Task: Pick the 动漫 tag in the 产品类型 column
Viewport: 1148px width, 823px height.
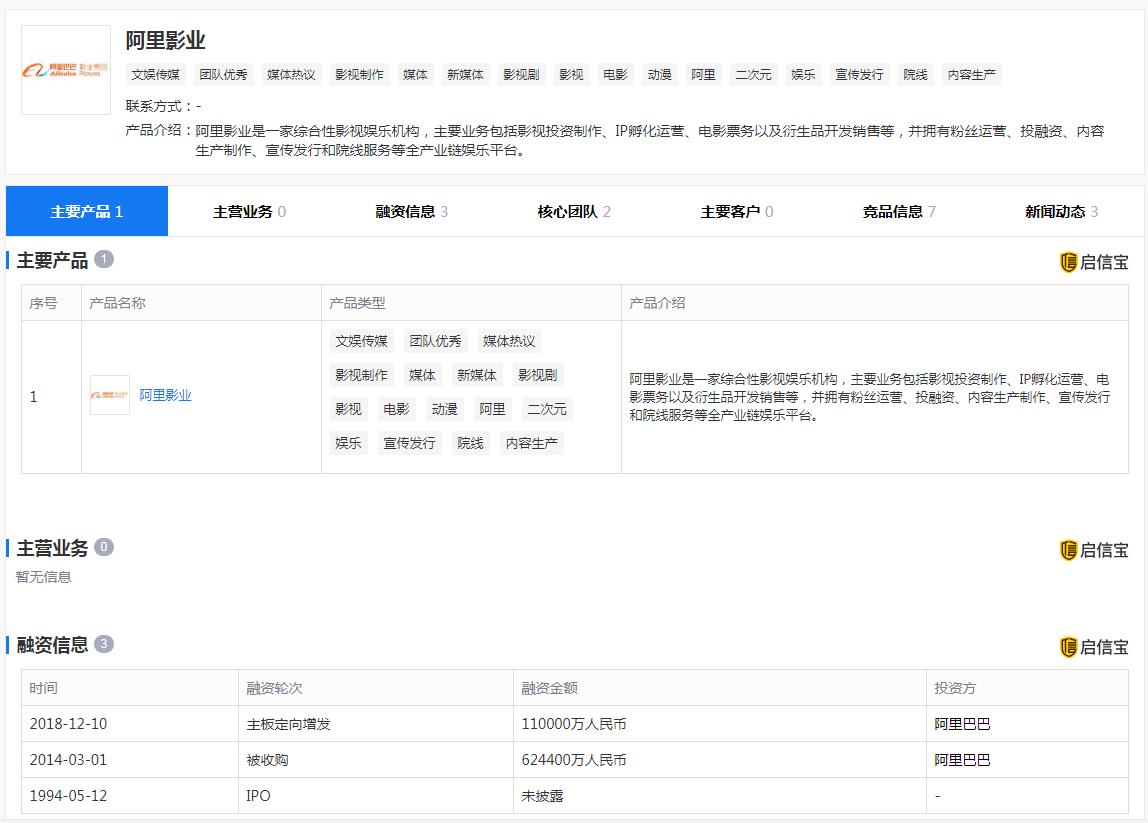Action: click(444, 409)
